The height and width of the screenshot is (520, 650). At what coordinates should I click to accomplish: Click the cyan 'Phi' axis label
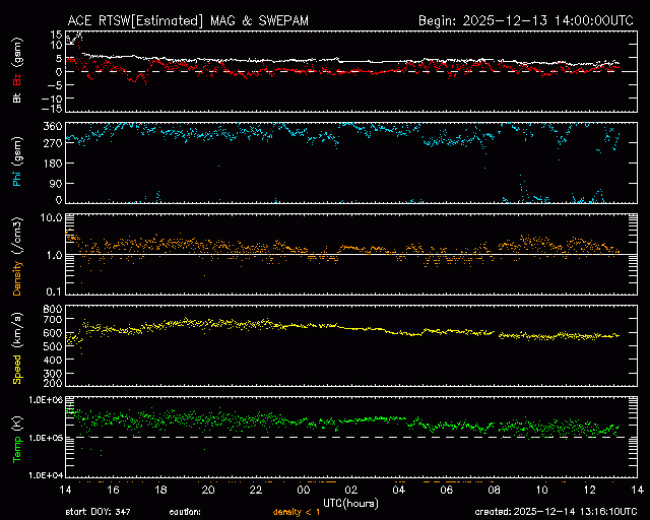[17, 177]
